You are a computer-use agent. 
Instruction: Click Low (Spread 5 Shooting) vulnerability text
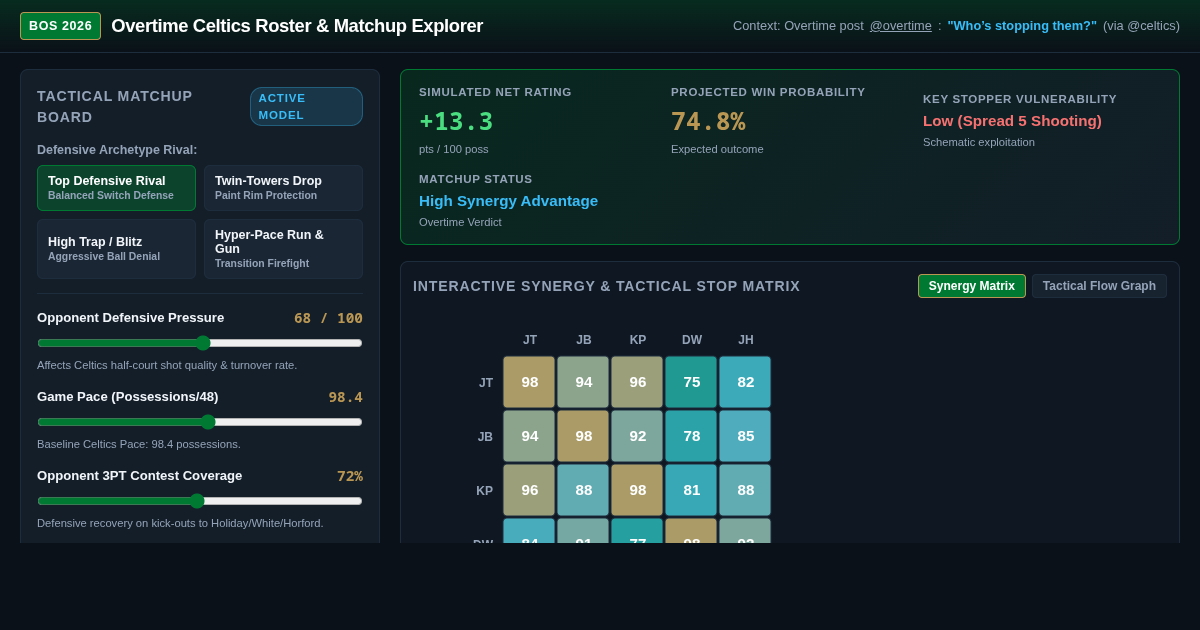[x=1012, y=121]
